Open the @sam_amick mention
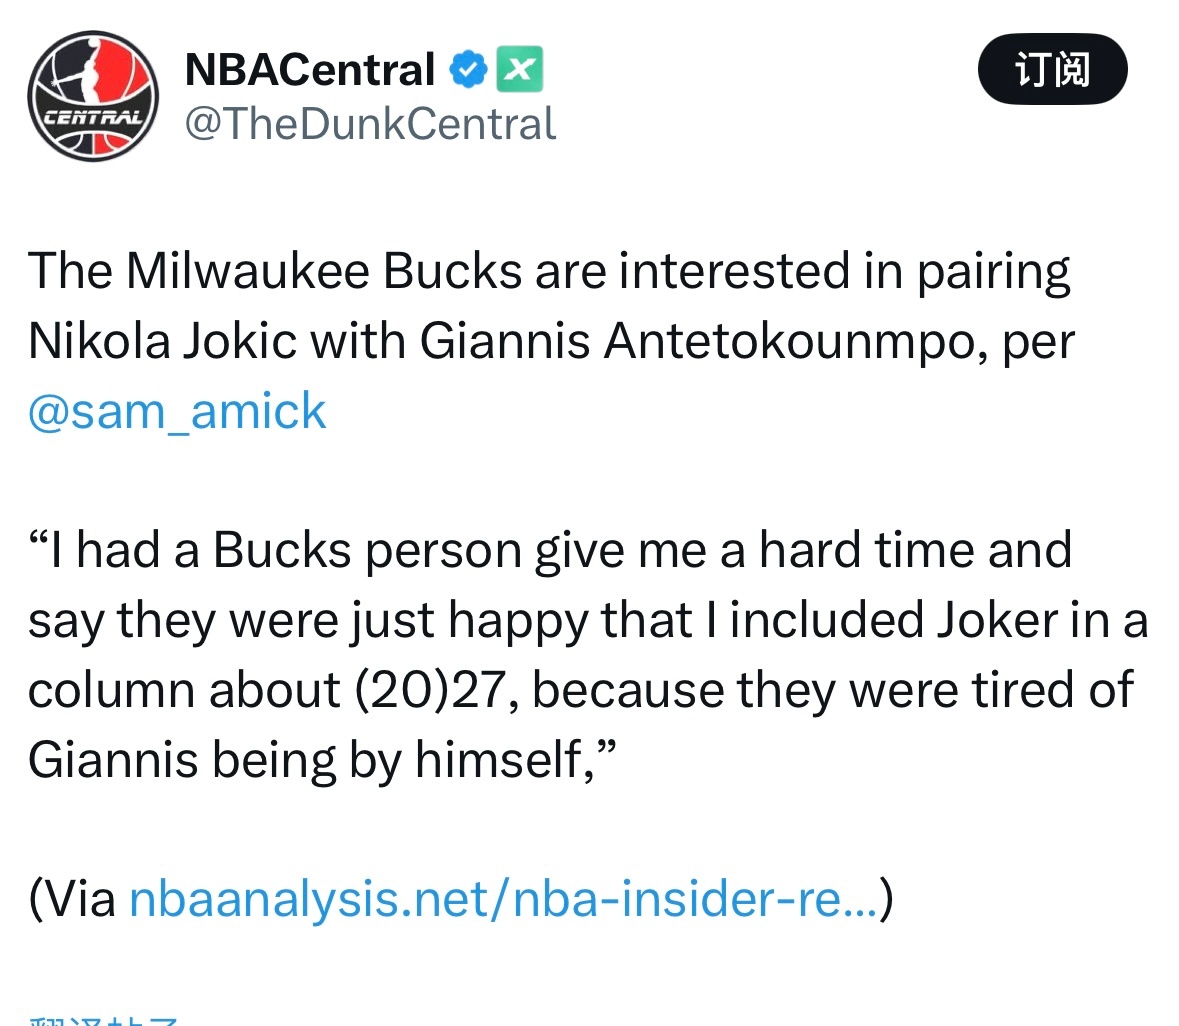The height and width of the screenshot is (1026, 1179). click(177, 412)
